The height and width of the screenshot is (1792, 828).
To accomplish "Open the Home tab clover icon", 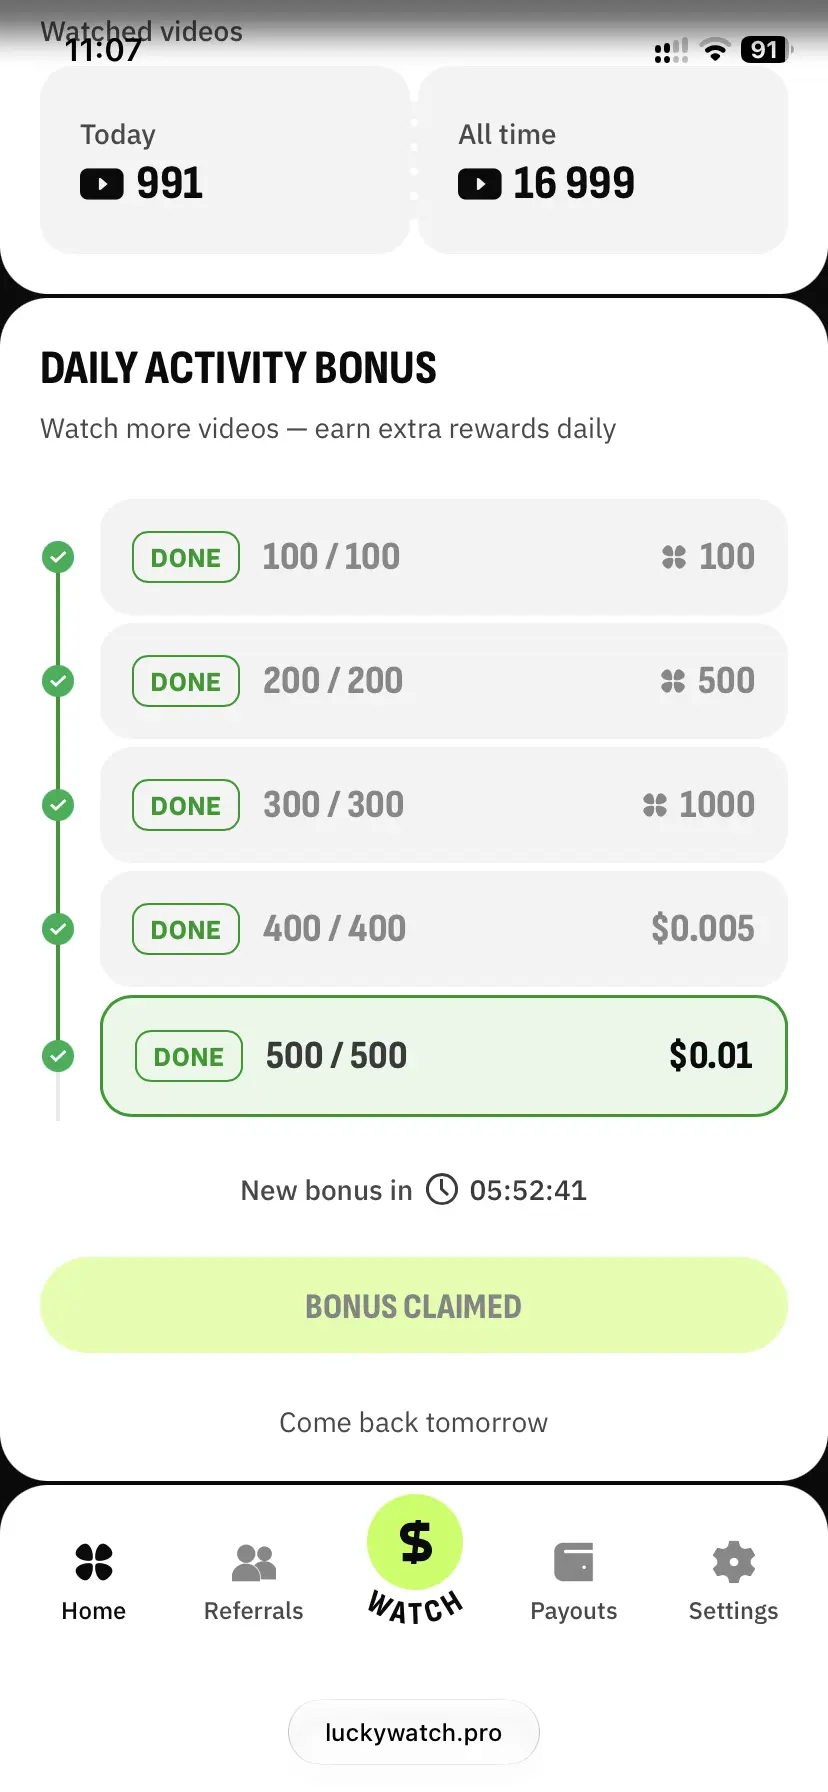I will (94, 1561).
